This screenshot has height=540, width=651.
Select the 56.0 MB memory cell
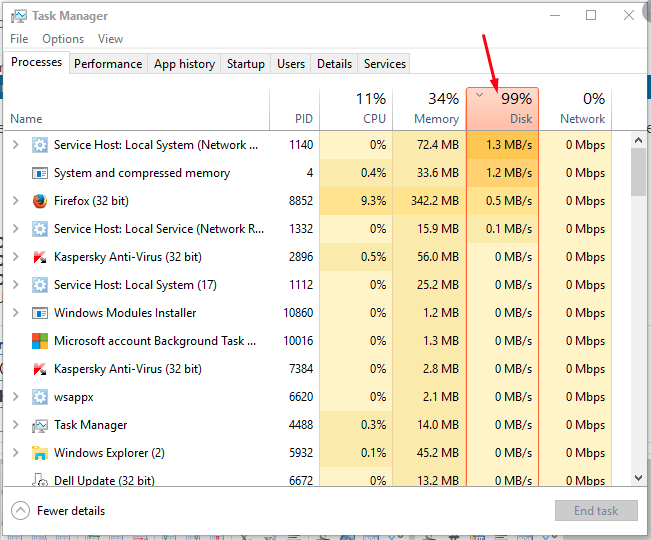(x=429, y=257)
